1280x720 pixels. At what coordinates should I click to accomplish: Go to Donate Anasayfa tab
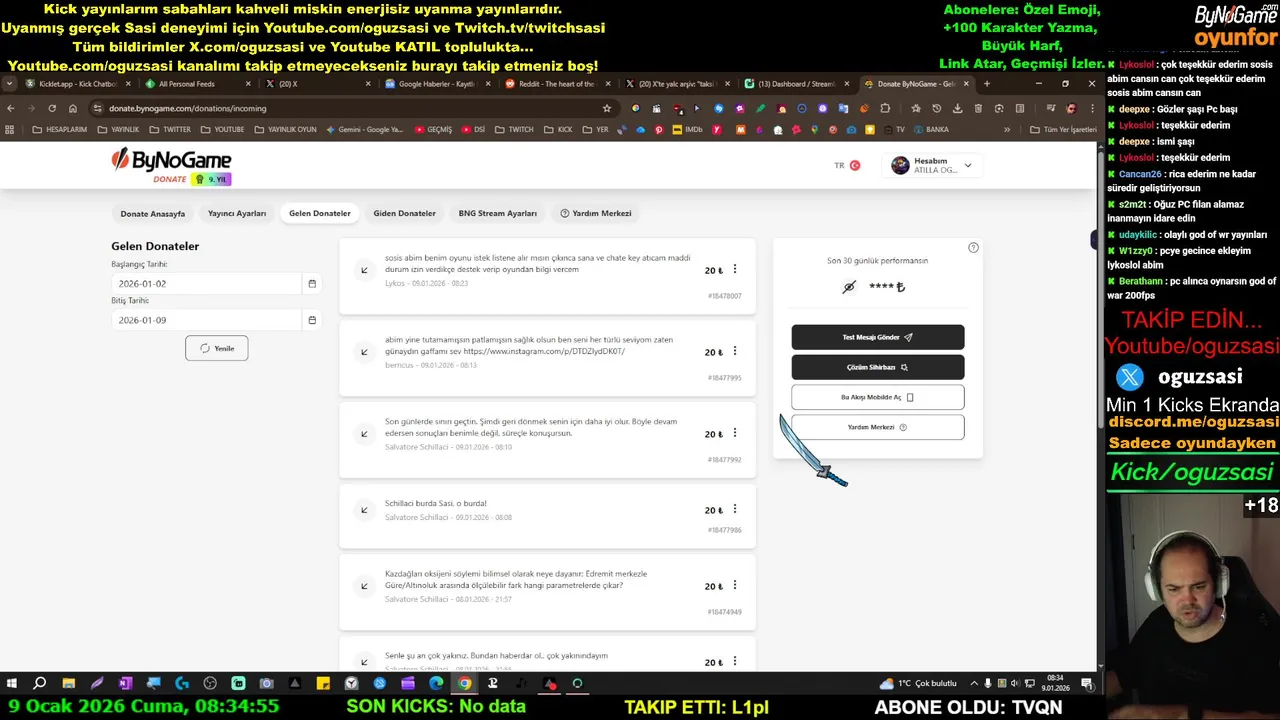(x=153, y=213)
